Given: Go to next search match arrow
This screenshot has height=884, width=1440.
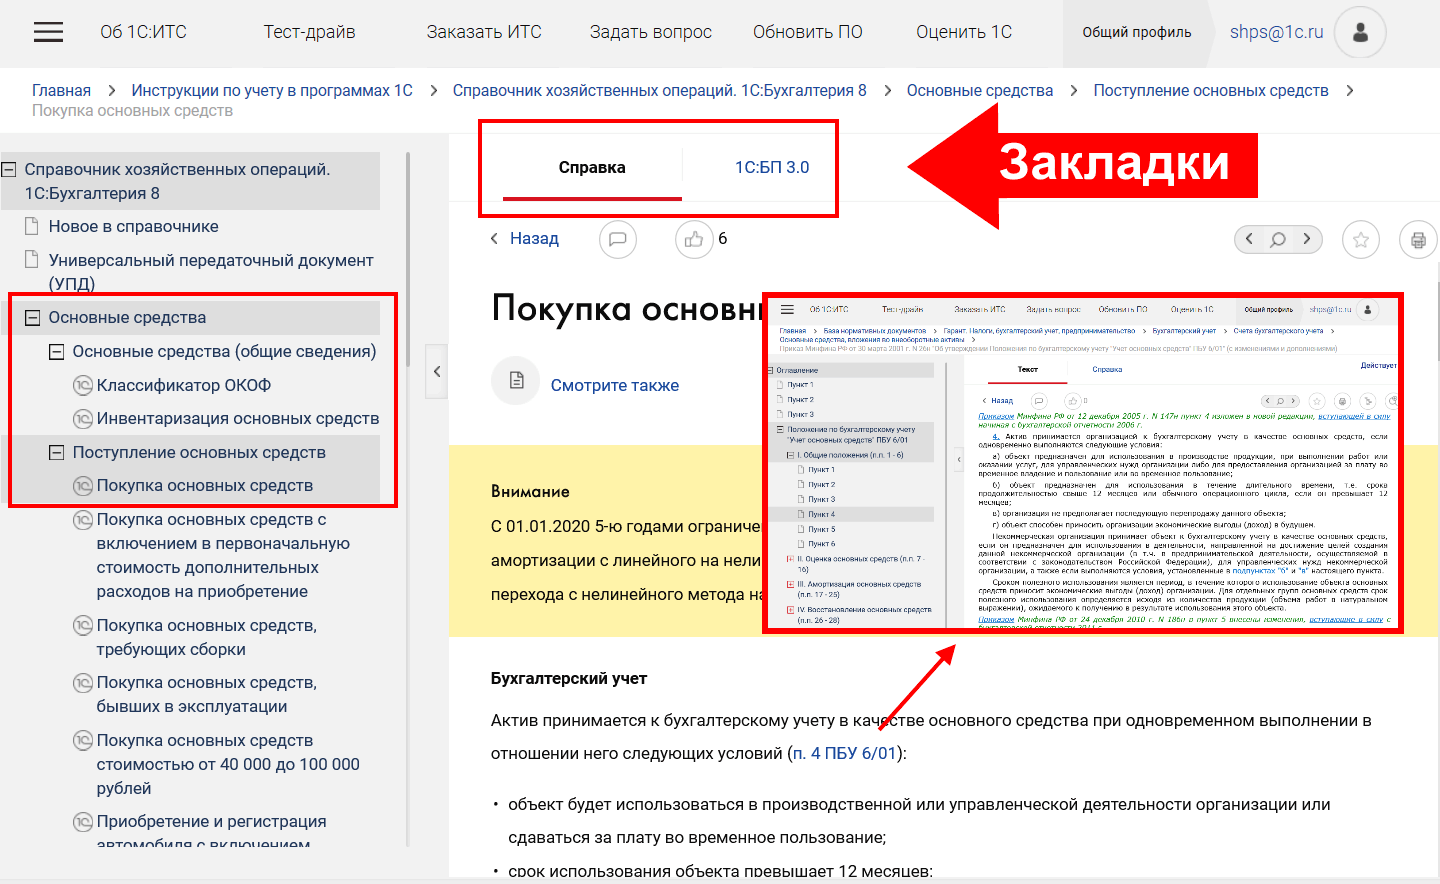Looking at the screenshot, I should pos(1307,239).
